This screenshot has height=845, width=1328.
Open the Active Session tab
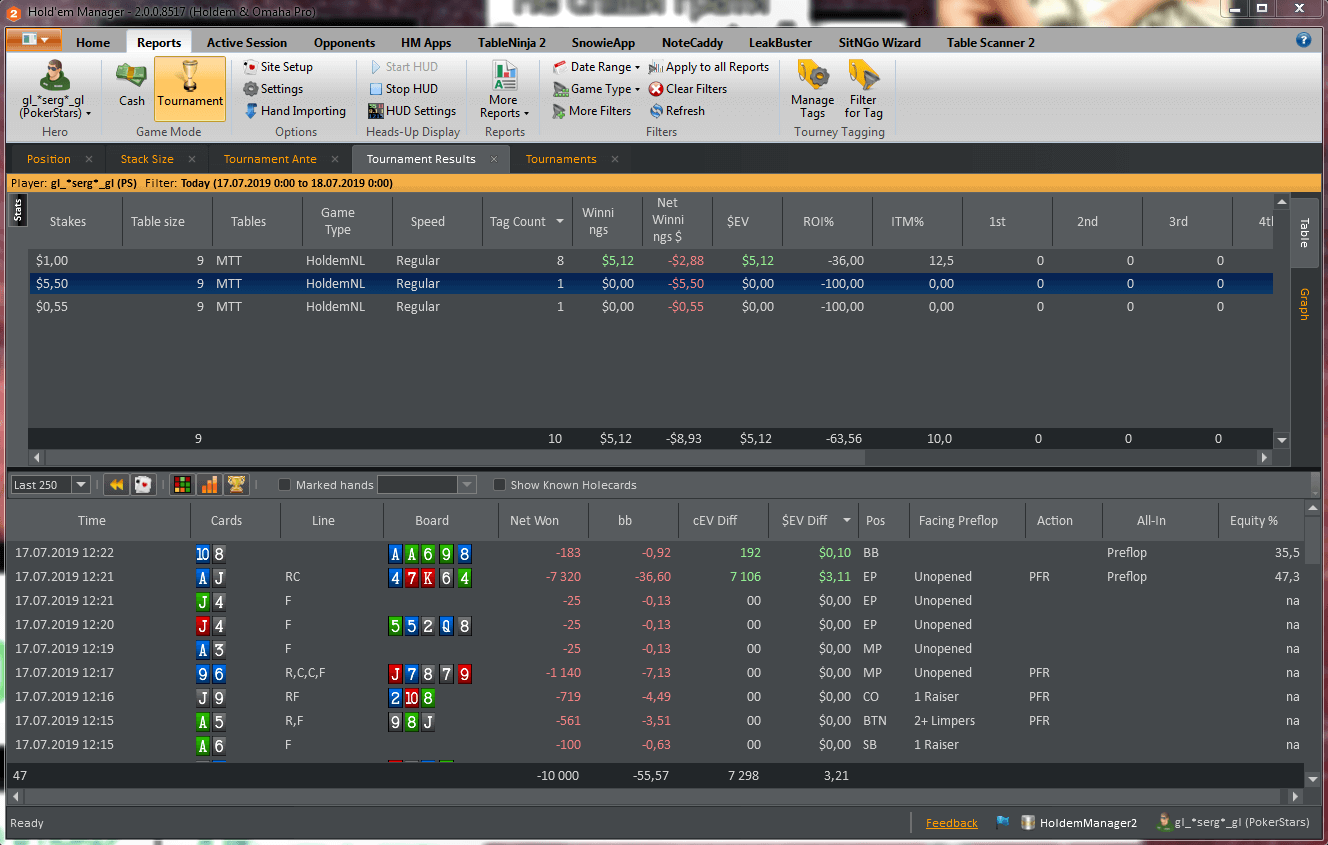[x=247, y=43]
